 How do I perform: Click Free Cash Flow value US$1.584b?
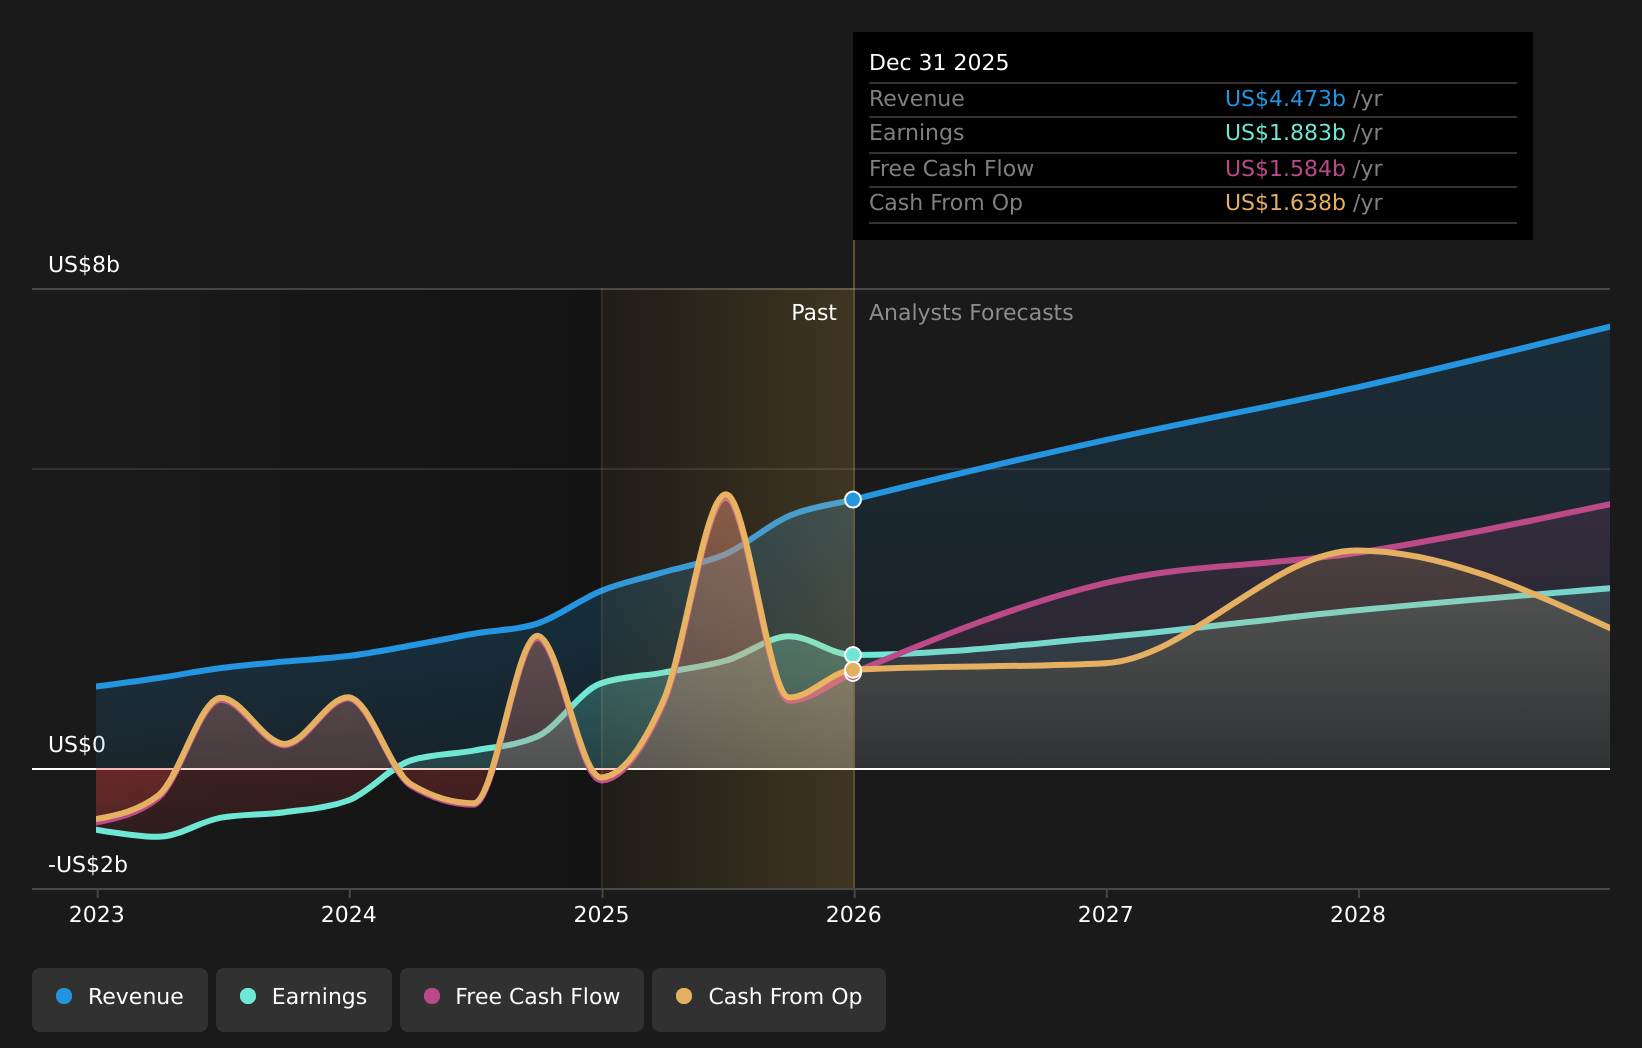1284,169
